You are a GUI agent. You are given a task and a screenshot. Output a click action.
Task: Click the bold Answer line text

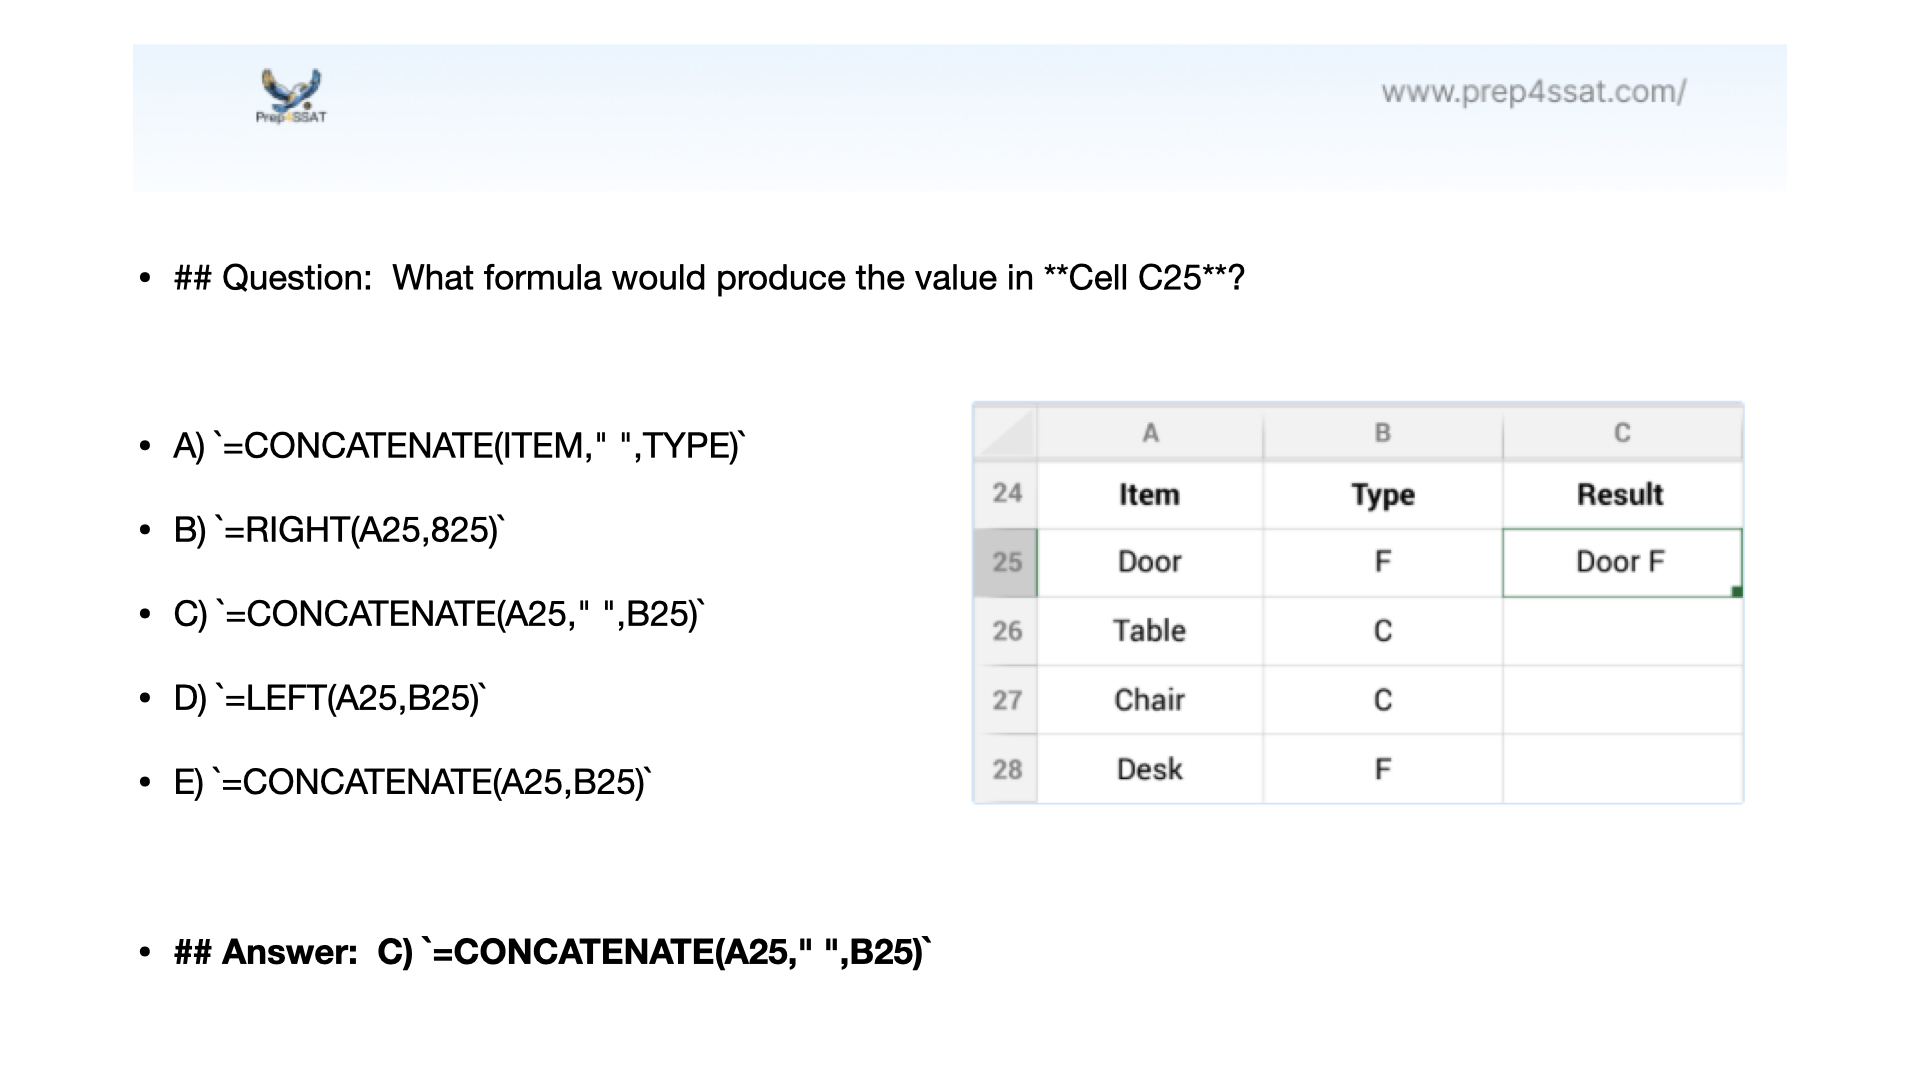coord(552,951)
